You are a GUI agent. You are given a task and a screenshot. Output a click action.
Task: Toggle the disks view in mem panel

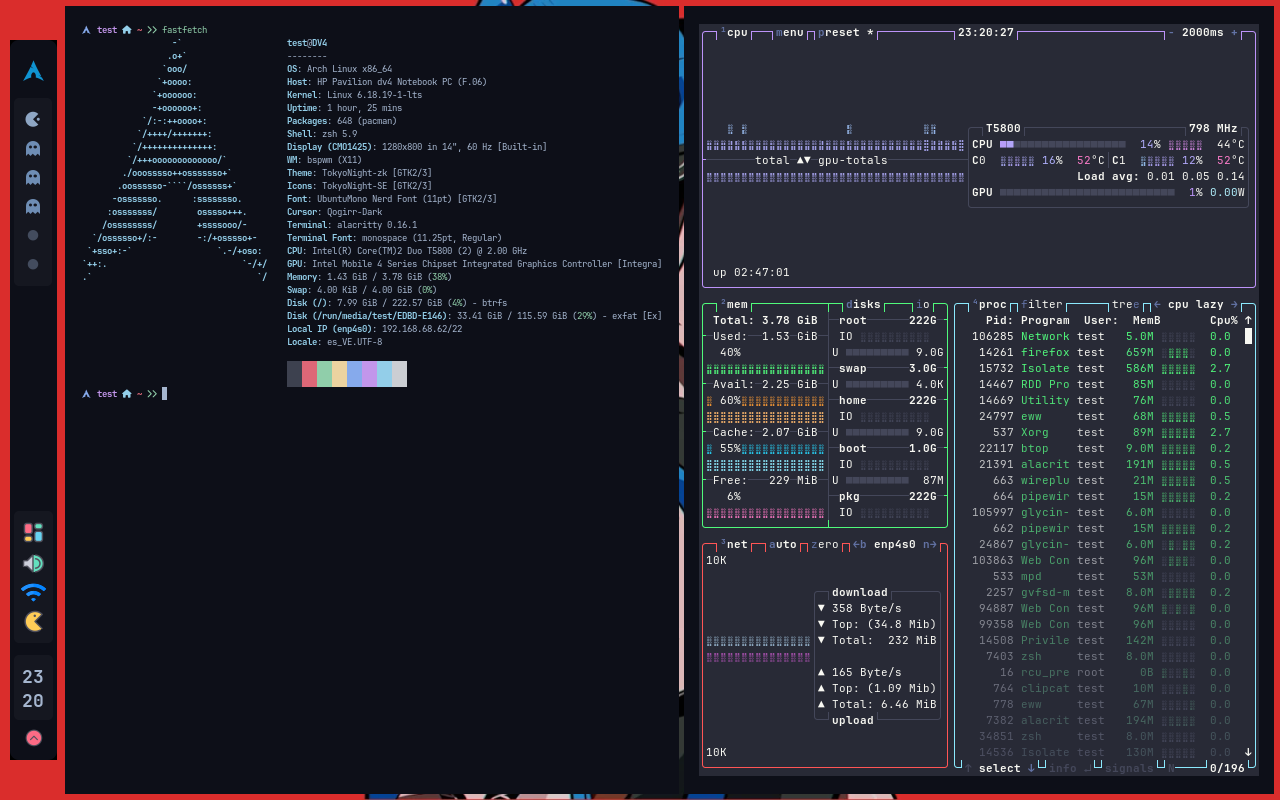(863, 305)
